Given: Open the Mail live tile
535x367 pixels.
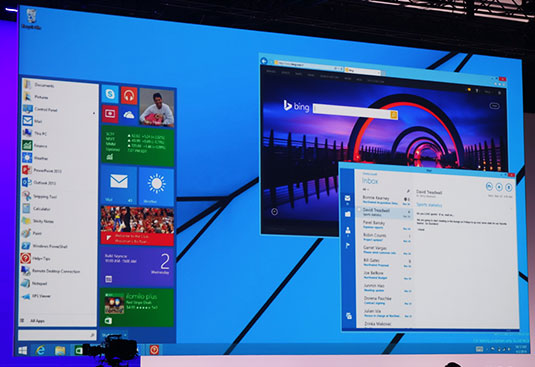Looking at the screenshot, I should point(119,185).
